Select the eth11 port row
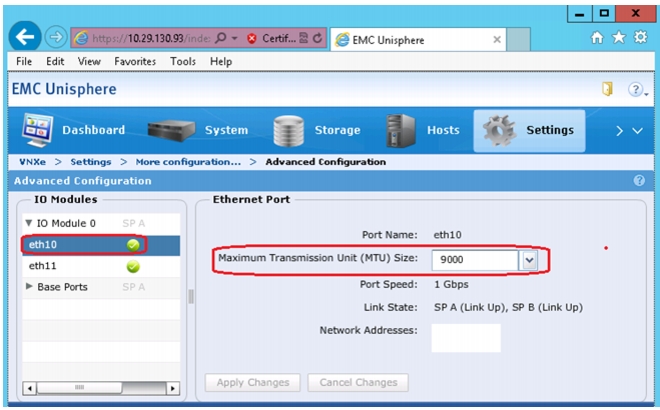Viewport: 660px width, 410px height. tap(101, 266)
